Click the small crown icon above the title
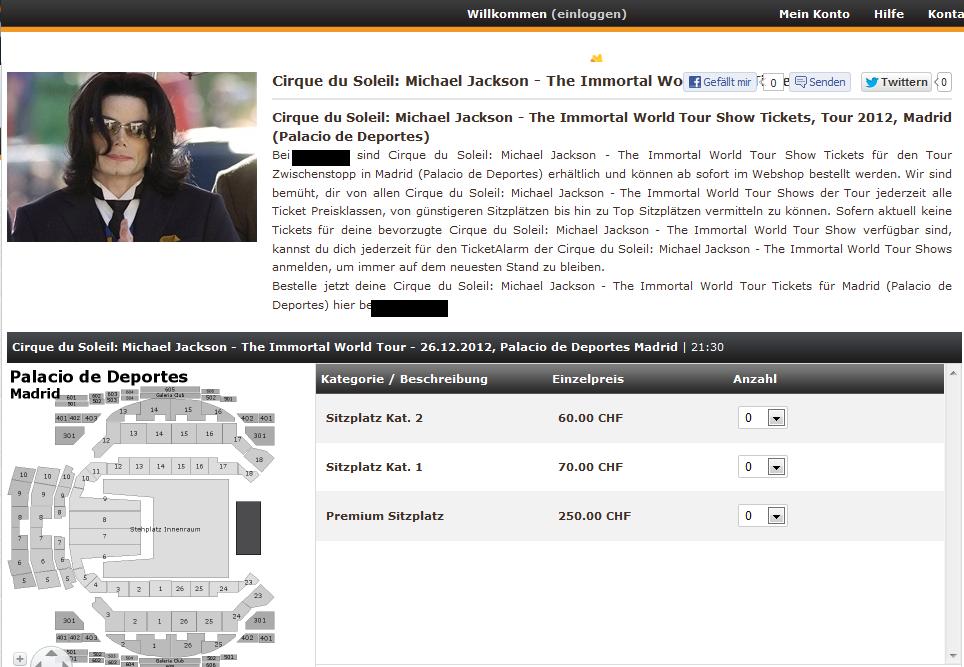 tap(596, 58)
